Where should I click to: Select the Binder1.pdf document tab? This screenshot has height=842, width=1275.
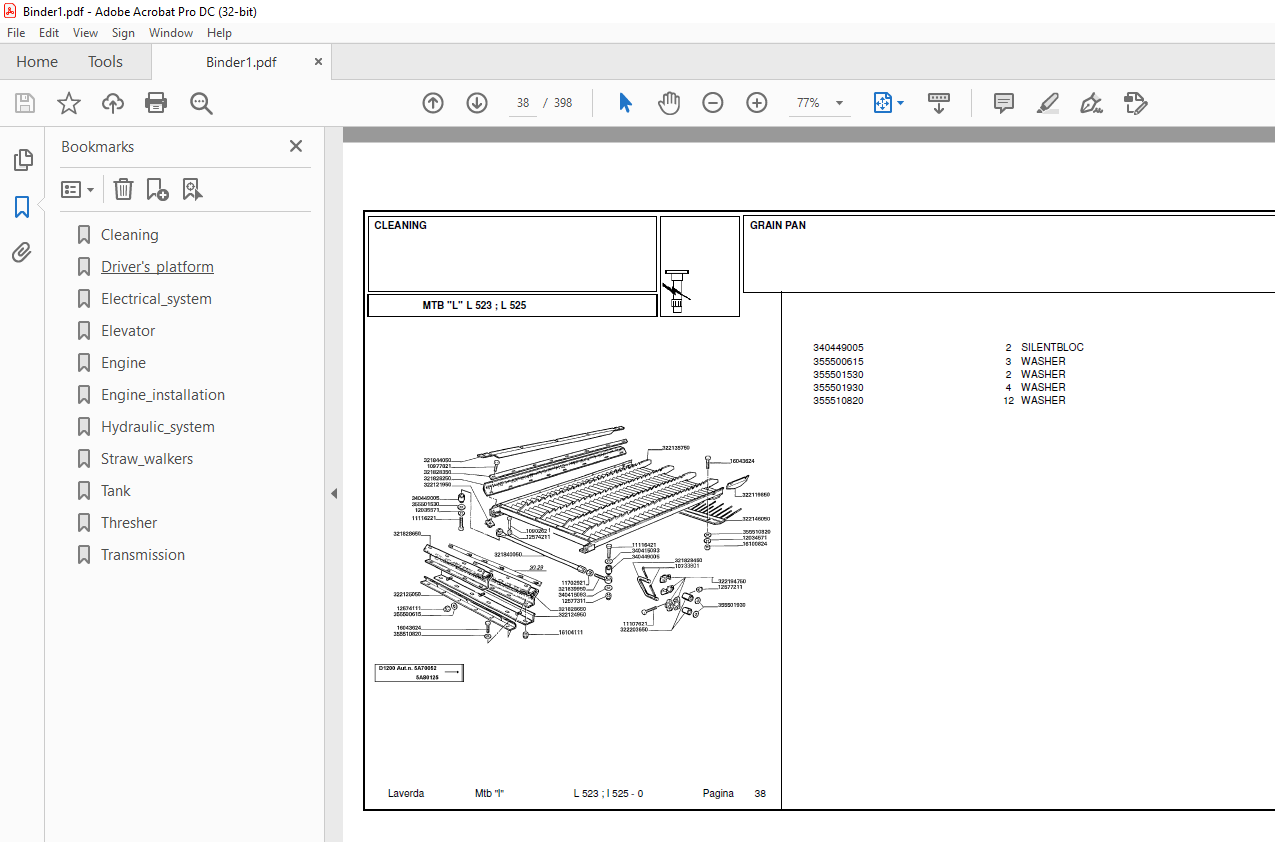(241, 62)
